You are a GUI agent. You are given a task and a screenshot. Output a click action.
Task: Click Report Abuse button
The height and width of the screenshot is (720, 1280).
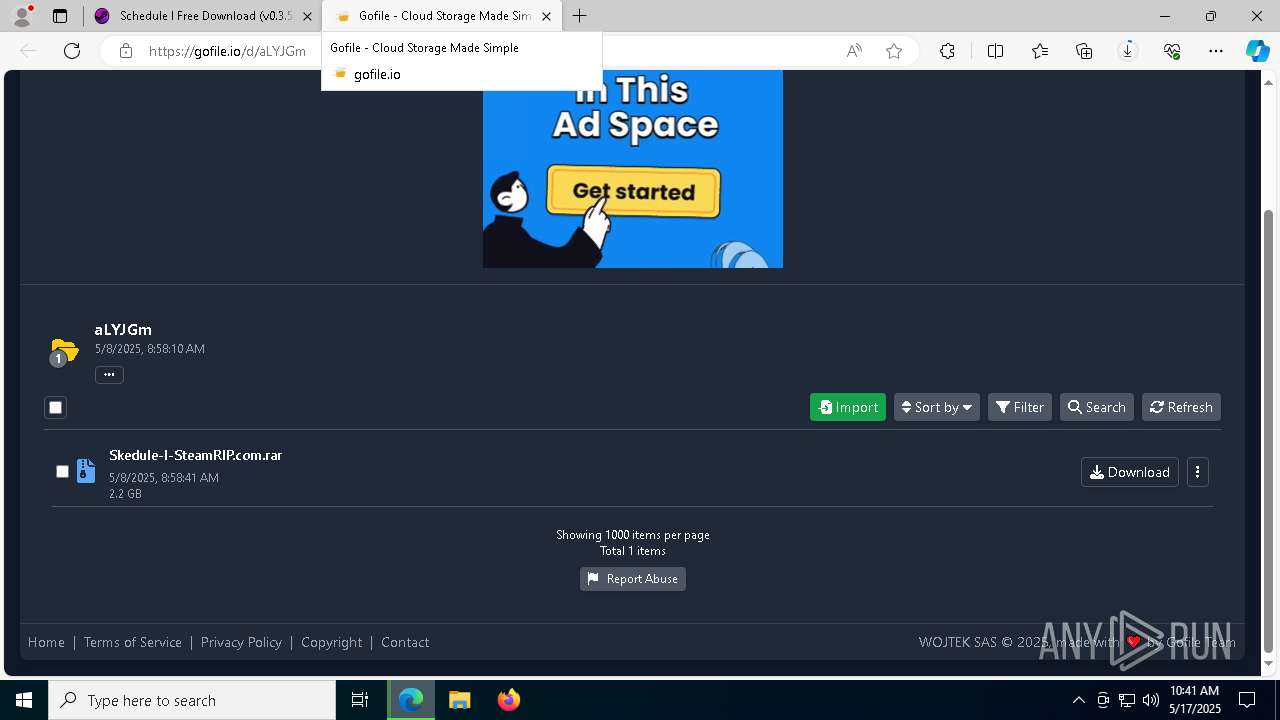633,579
